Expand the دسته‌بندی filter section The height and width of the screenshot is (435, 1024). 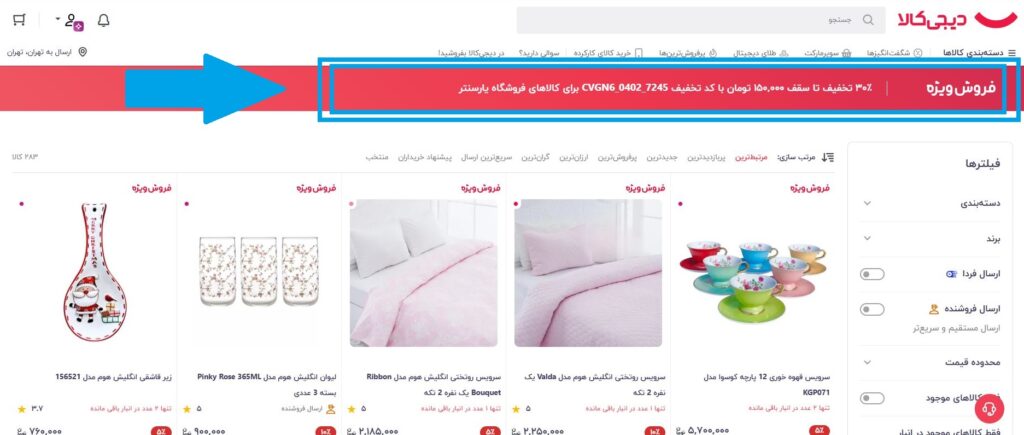point(930,203)
